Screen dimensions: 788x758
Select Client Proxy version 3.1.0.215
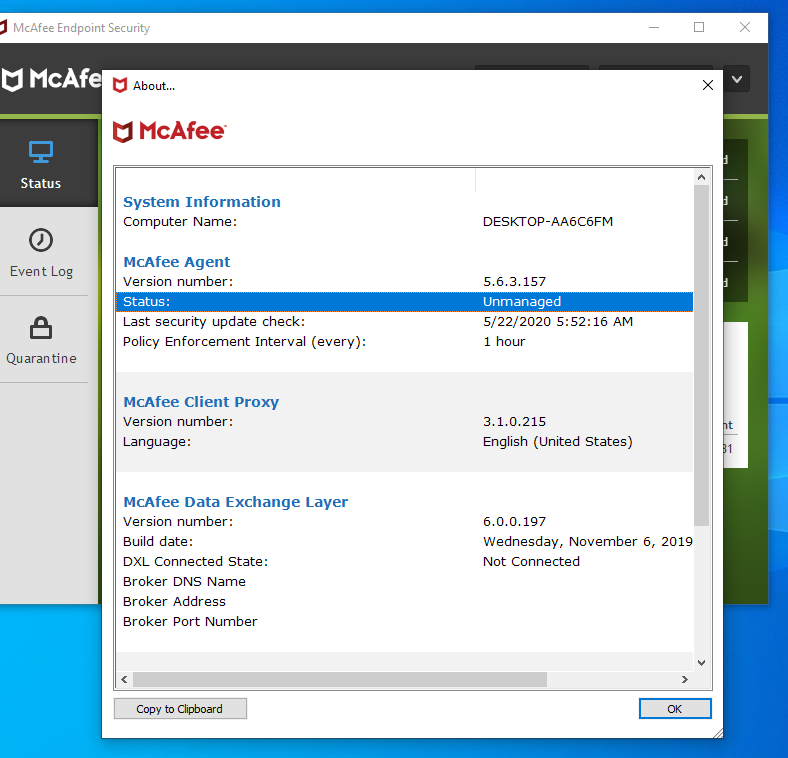[x=405, y=422]
